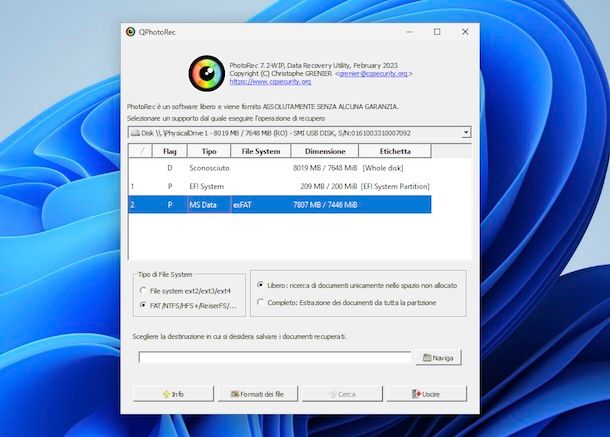
Task: Click the Uscire exit button
Action: pyautogui.click(x=427, y=394)
